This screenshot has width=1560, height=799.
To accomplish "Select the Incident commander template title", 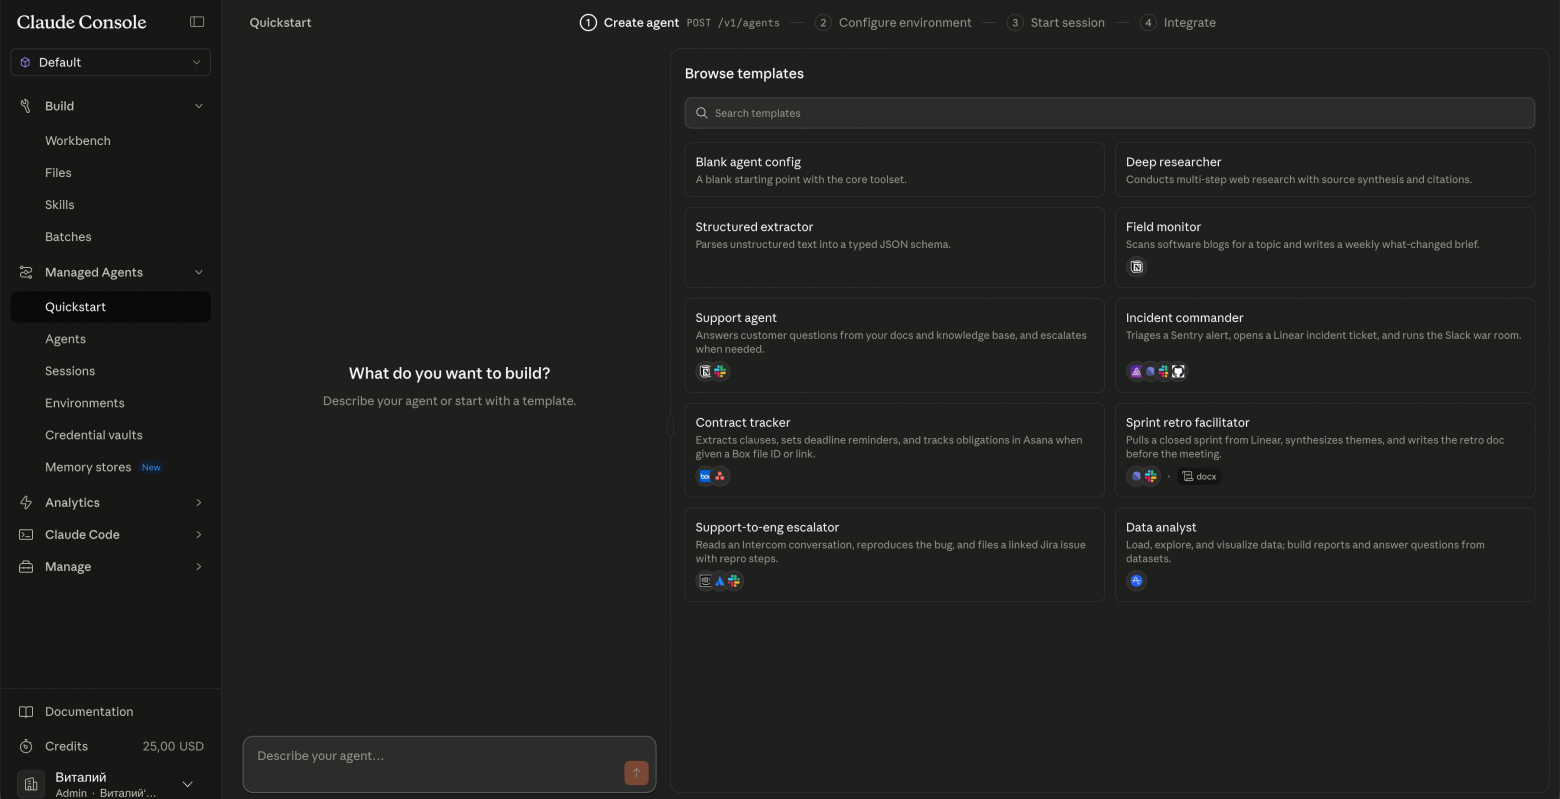I will [x=1184, y=318].
